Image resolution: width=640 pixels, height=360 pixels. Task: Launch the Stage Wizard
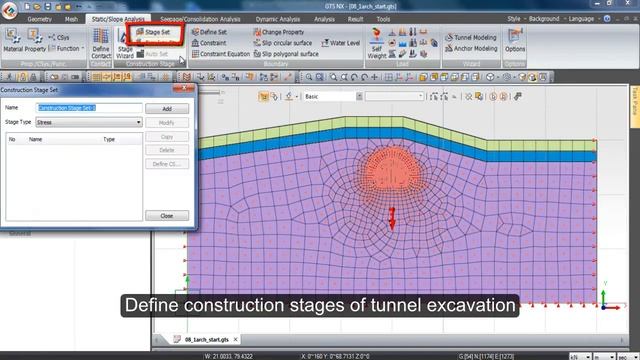click(124, 44)
